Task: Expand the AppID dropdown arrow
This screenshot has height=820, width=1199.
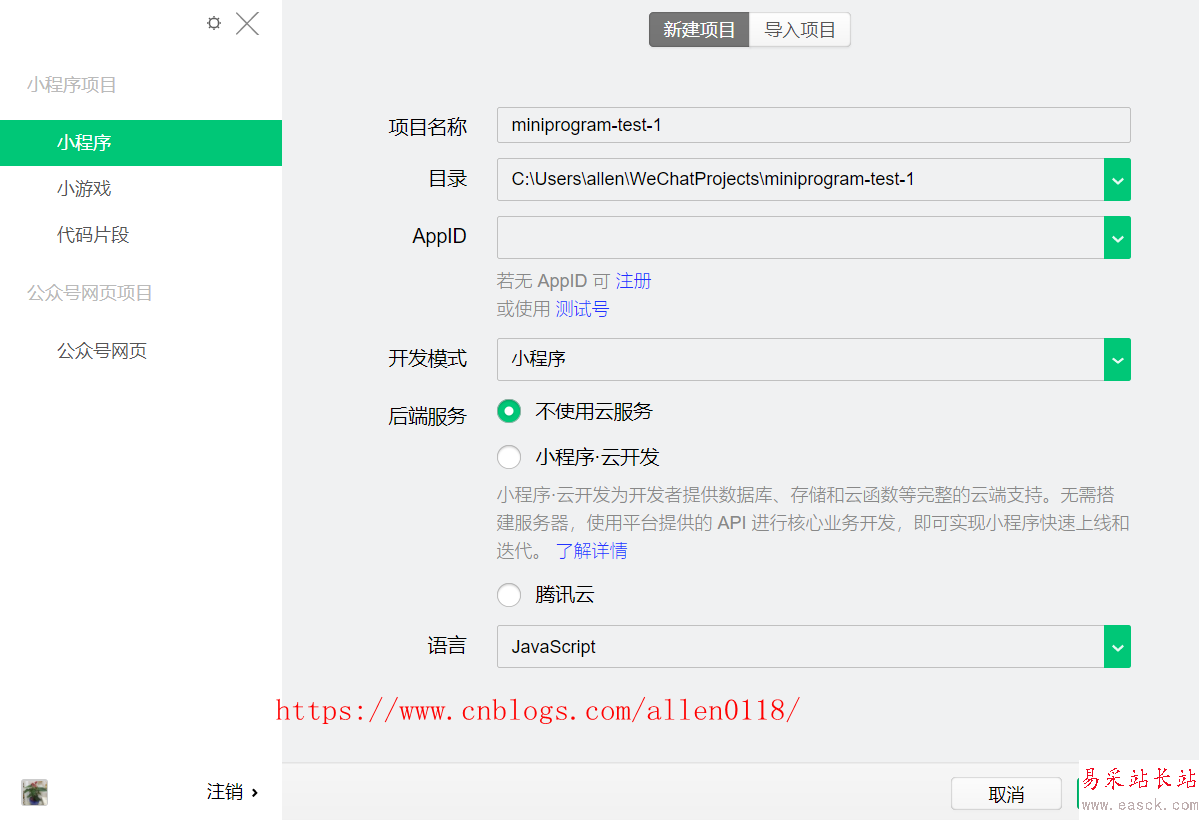Action: tap(1117, 238)
